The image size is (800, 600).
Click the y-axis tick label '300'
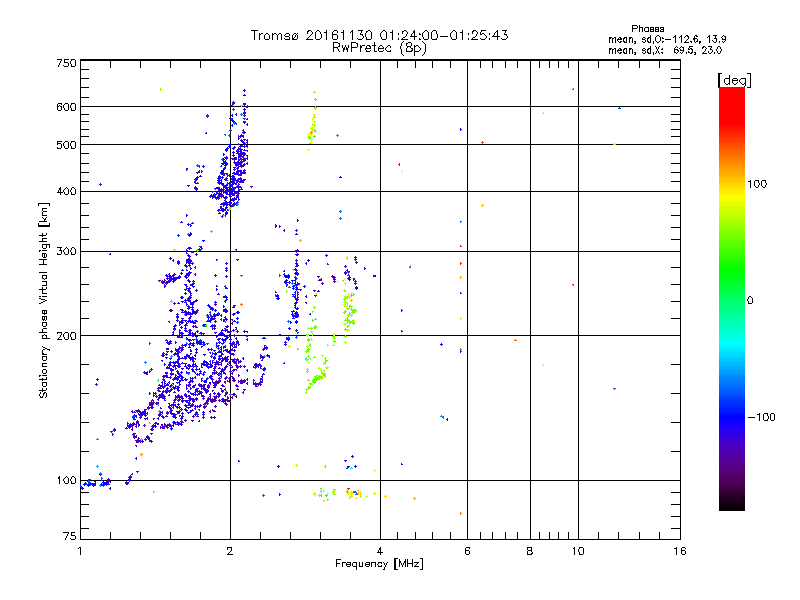click(66, 251)
